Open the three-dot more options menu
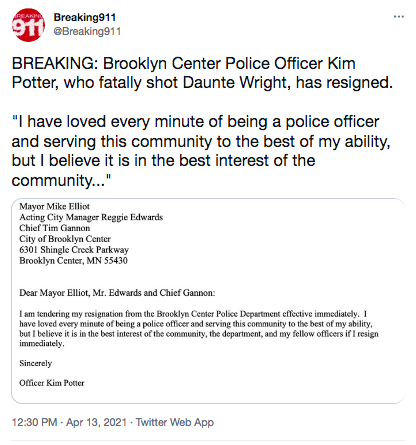The height and width of the screenshot is (445, 416). pos(399,17)
